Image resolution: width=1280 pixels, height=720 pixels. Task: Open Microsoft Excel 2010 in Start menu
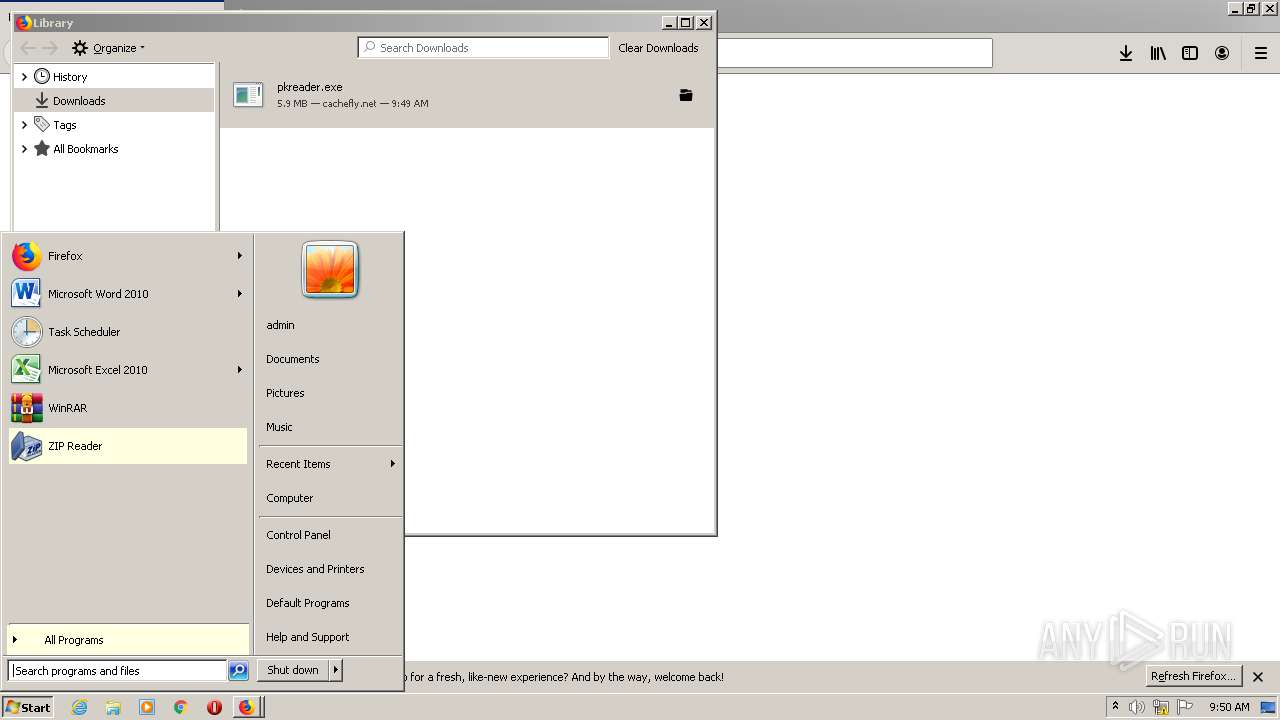128,370
